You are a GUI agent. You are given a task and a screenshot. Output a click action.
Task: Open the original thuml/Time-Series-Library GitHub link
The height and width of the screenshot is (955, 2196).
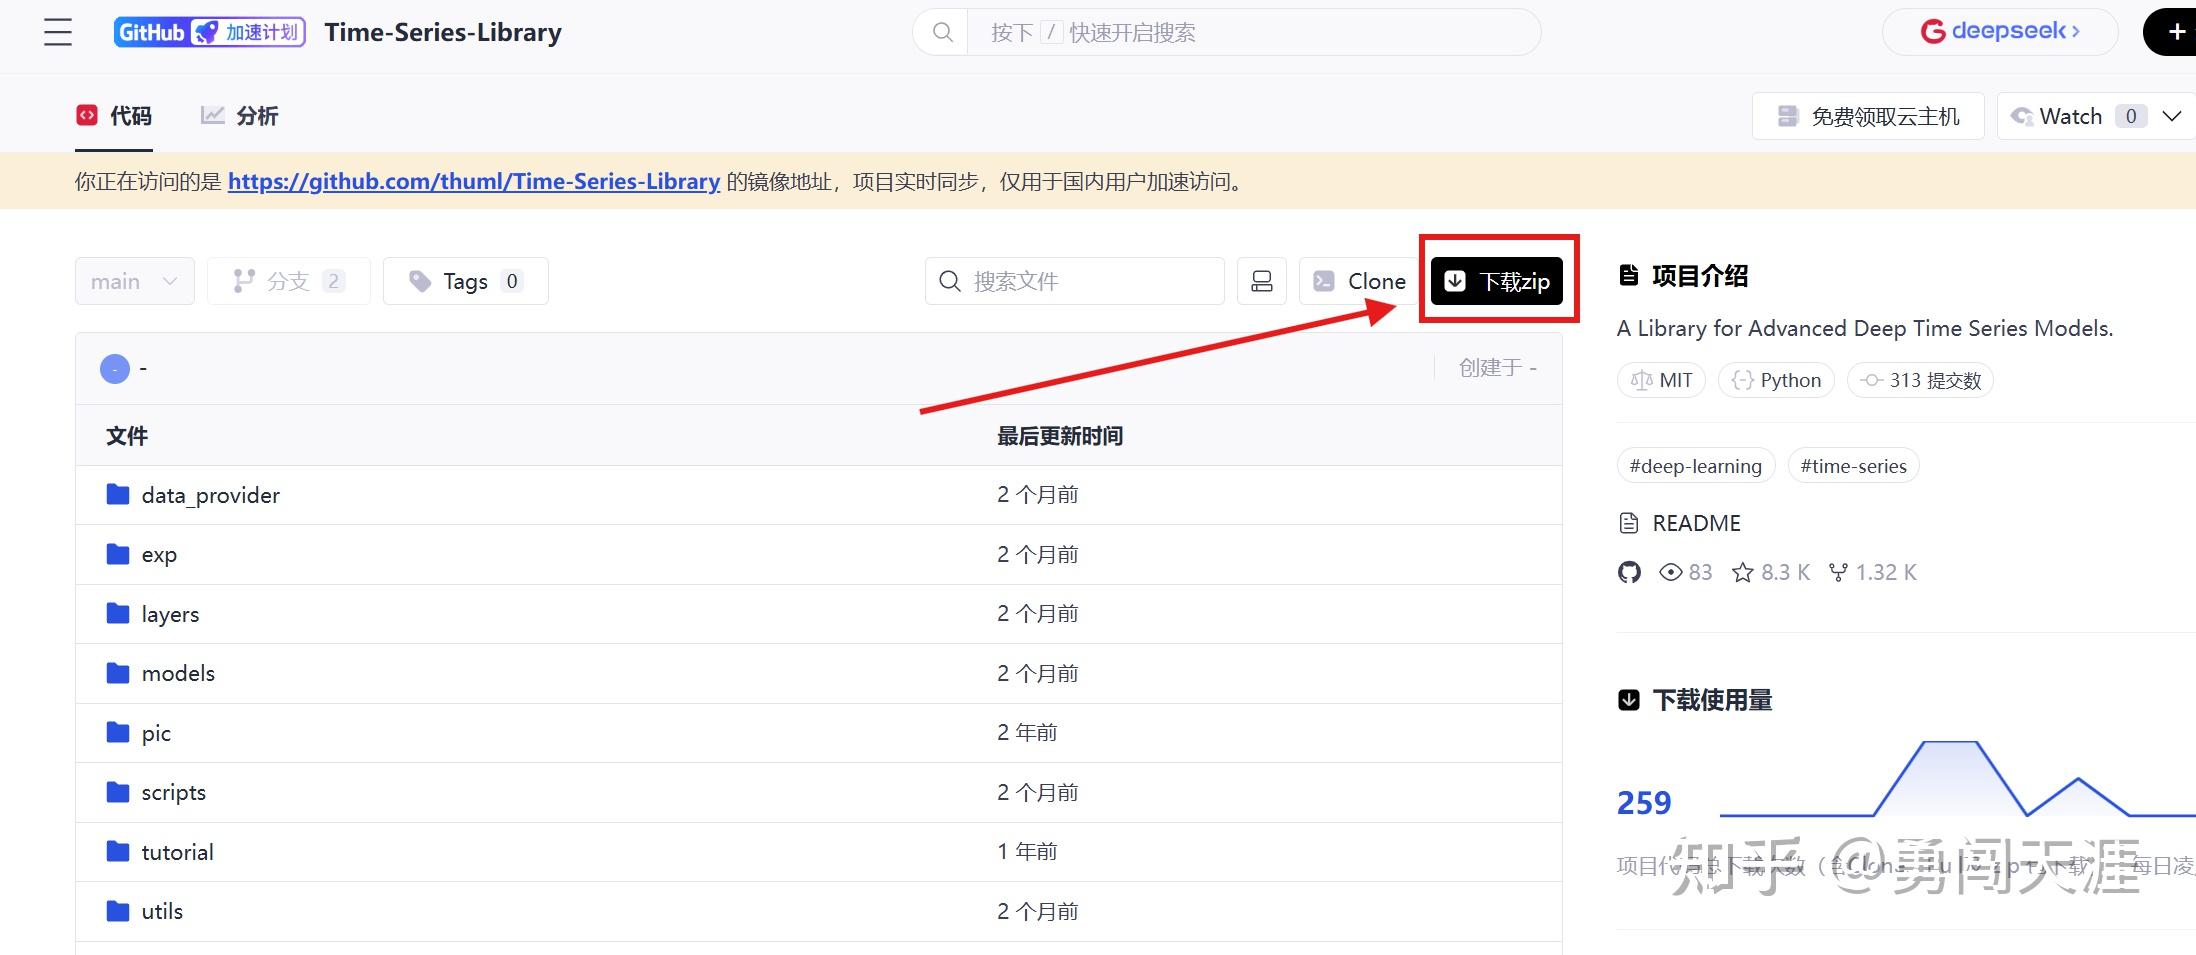(x=474, y=181)
